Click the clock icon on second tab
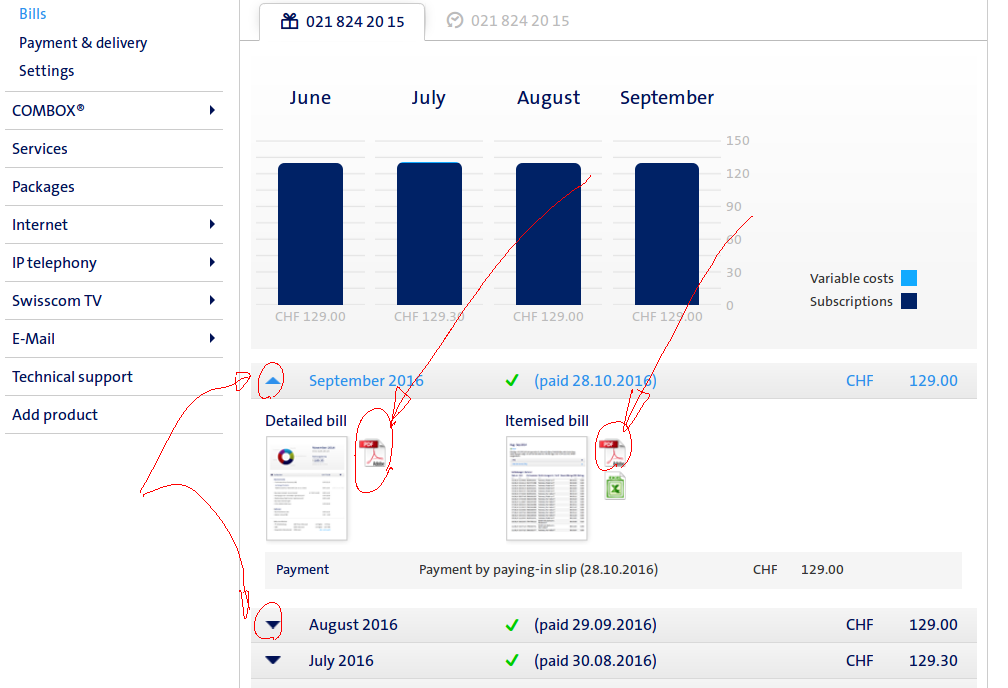This screenshot has width=1008, height=688. coord(455,20)
